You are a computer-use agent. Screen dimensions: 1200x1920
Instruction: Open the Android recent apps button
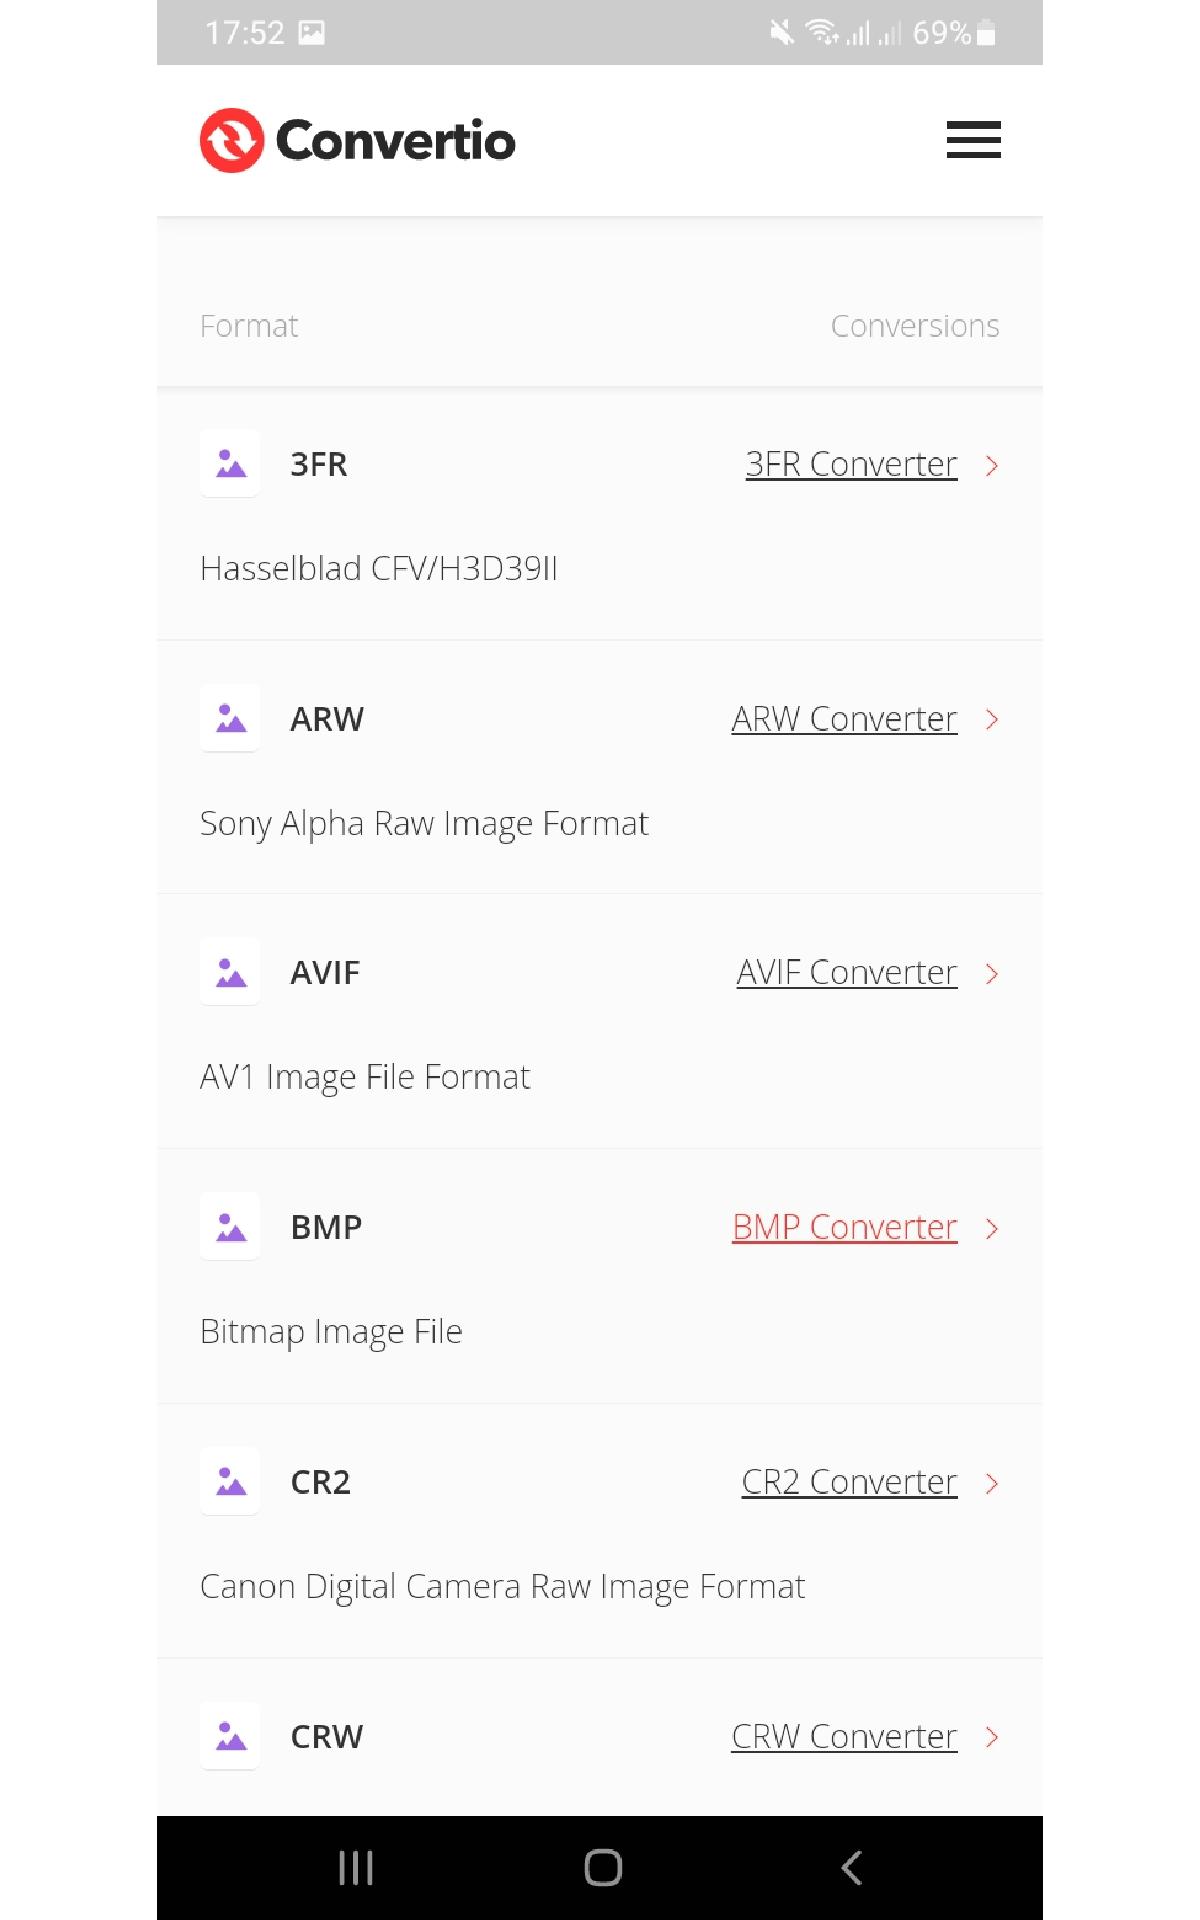(x=356, y=1867)
